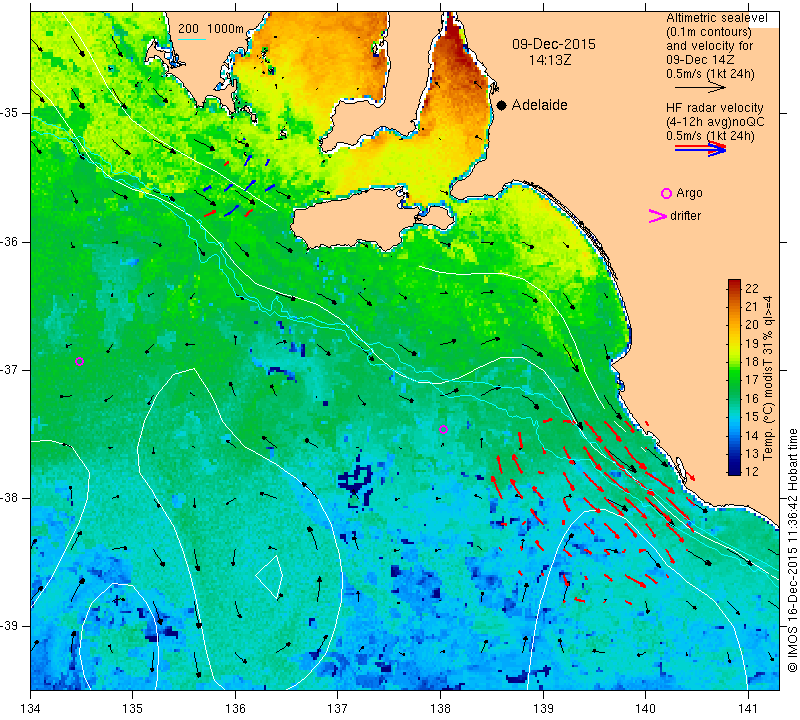Click the longitude axis label 141

[748, 709]
